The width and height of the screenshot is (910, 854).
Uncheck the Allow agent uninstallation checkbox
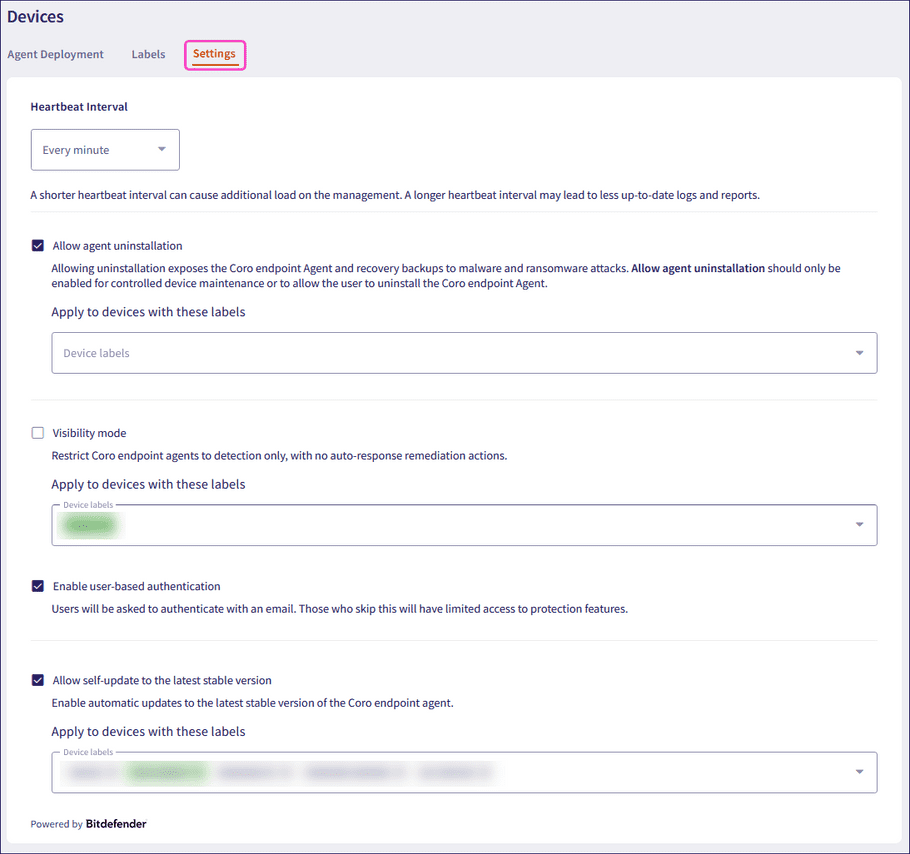(x=38, y=245)
